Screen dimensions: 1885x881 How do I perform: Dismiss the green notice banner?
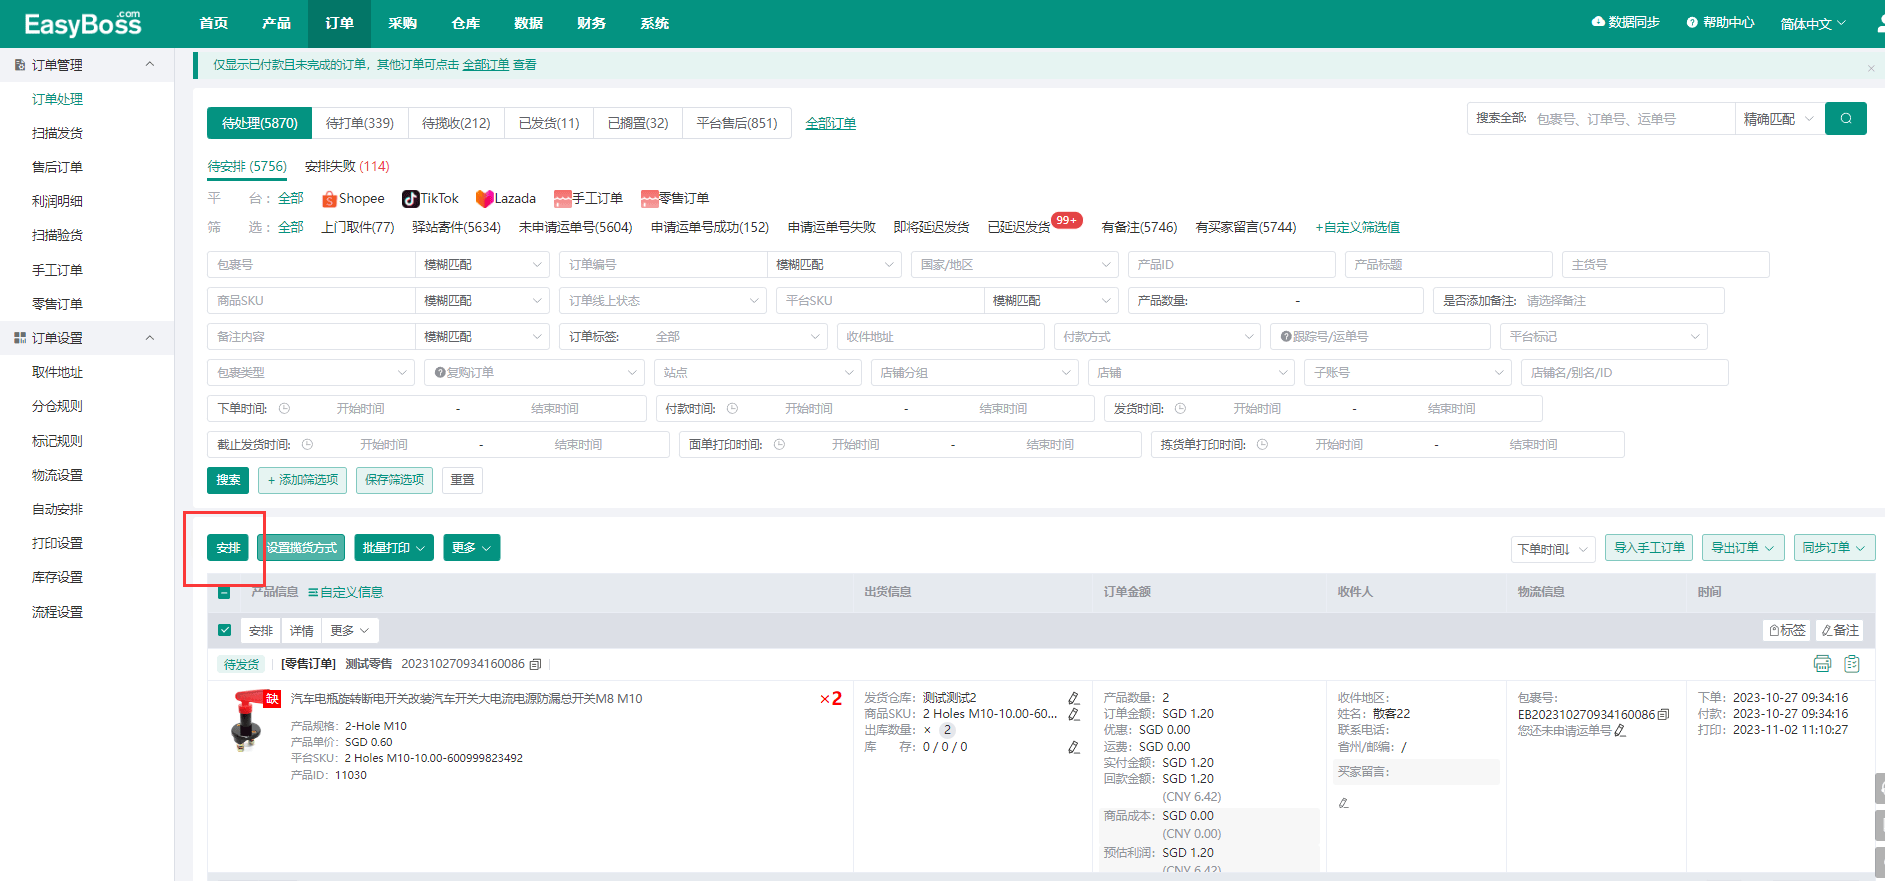pos(1870,68)
